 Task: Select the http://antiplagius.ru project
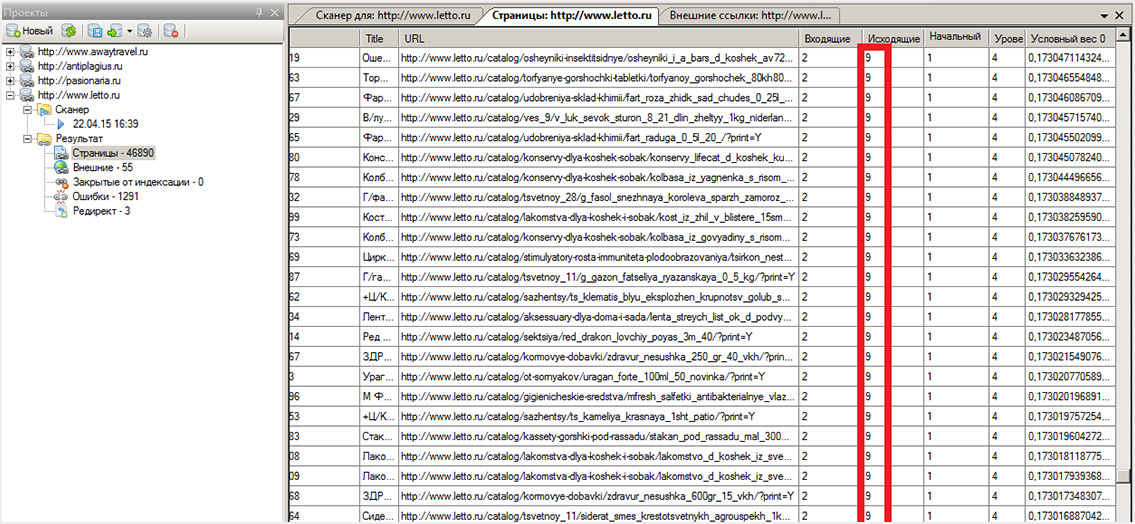point(80,67)
